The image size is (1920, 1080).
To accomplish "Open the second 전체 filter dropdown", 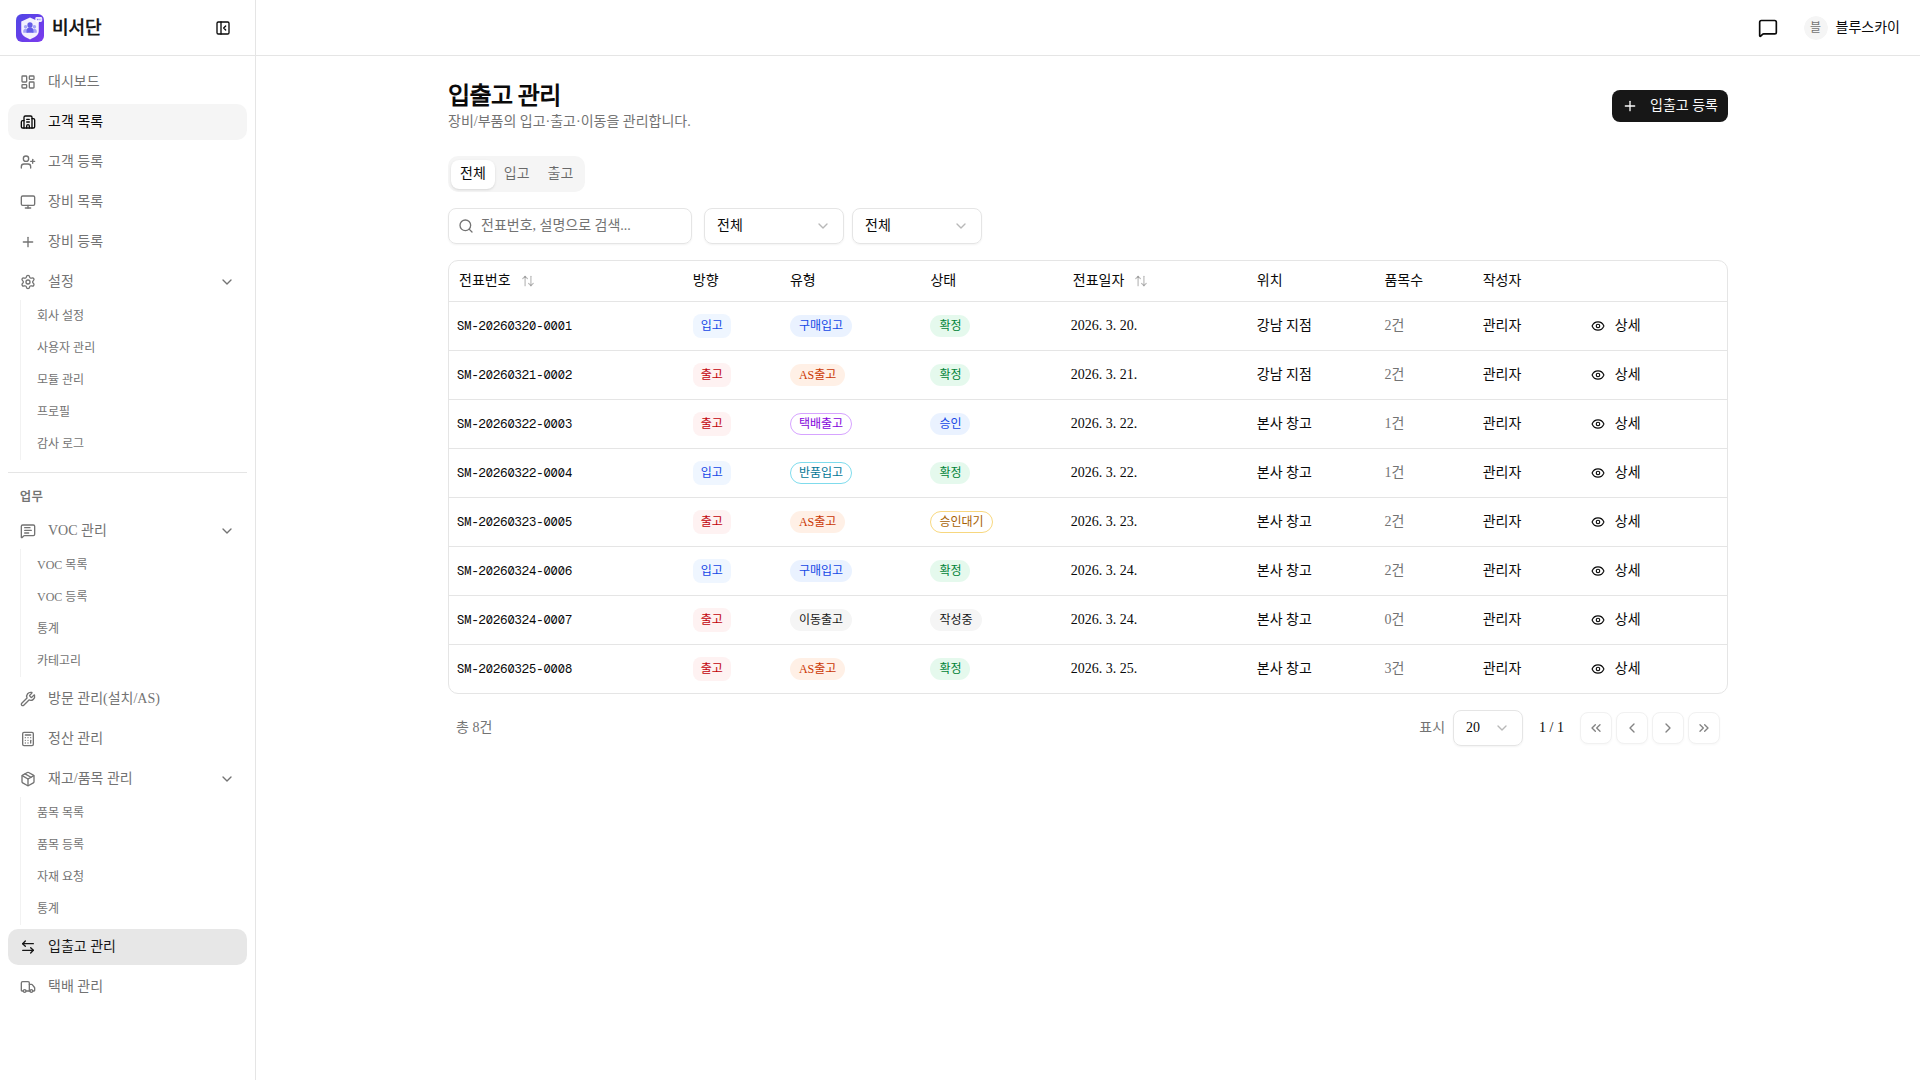I will [x=916, y=226].
